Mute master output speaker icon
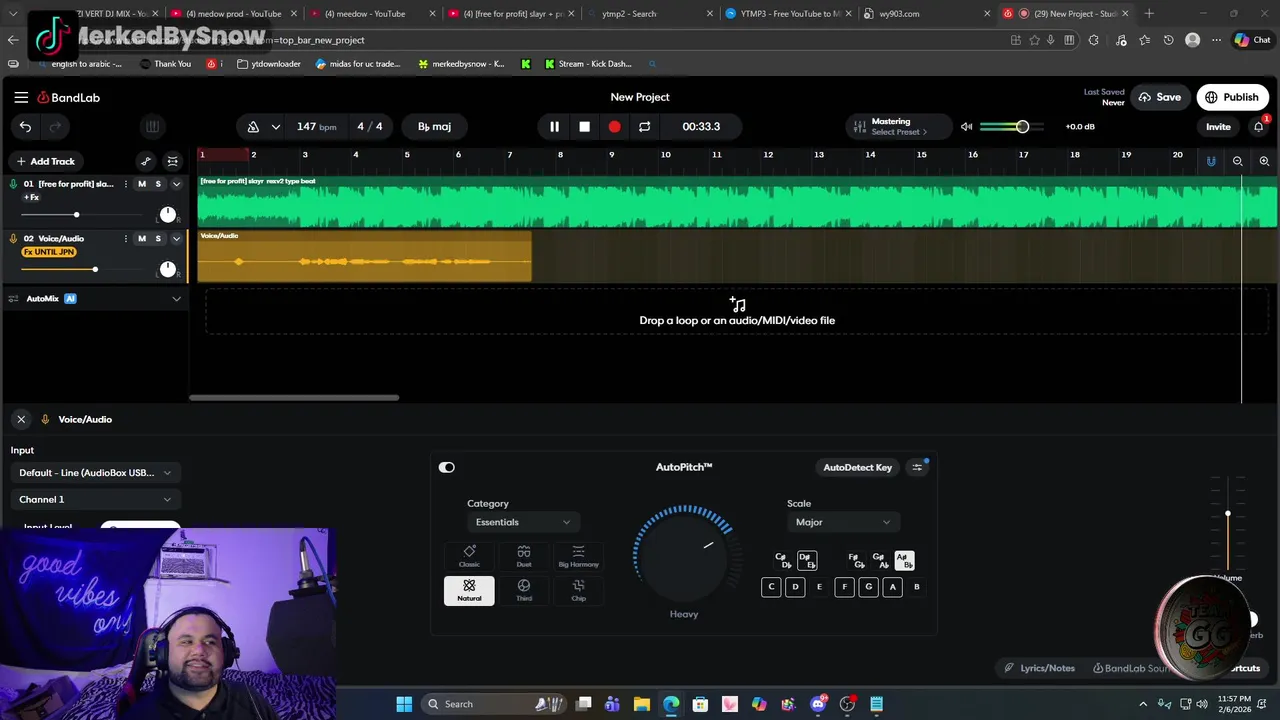Viewport: 1280px width, 720px height. 966,127
